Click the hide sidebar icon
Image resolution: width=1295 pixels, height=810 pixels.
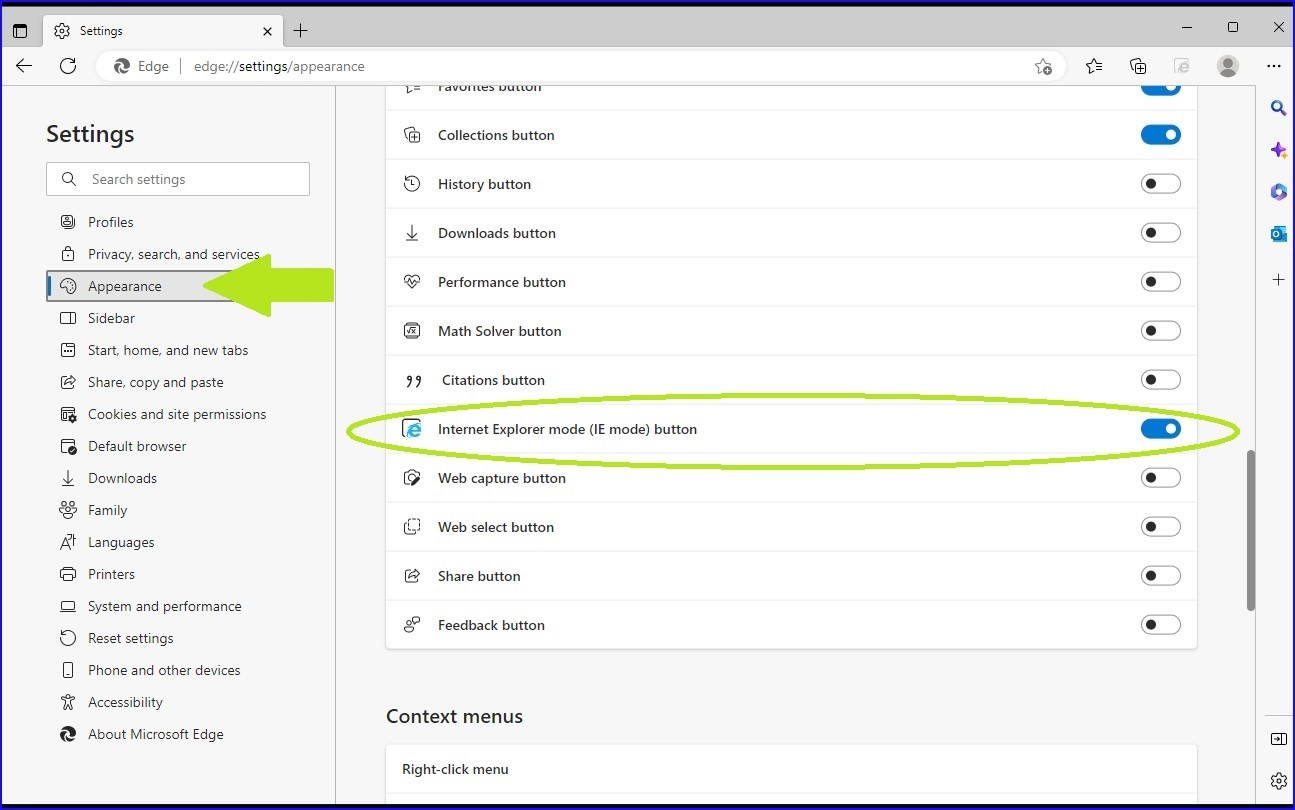pos(1278,739)
